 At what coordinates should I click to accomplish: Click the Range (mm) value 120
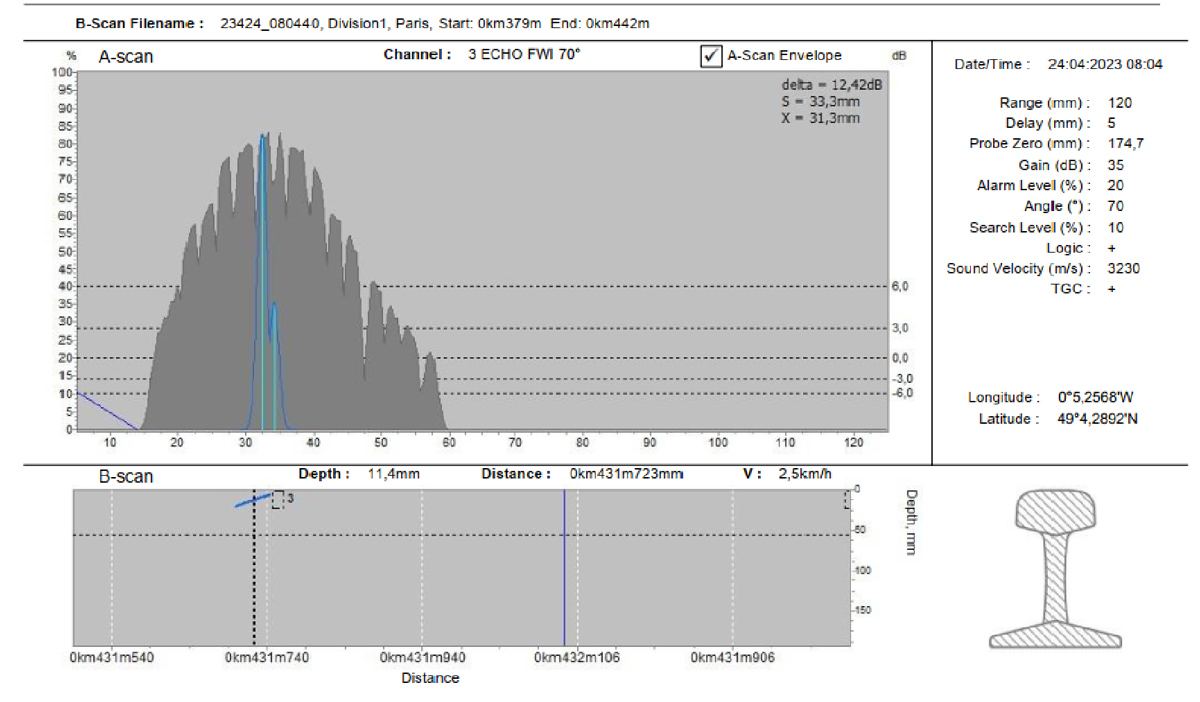tap(1119, 103)
